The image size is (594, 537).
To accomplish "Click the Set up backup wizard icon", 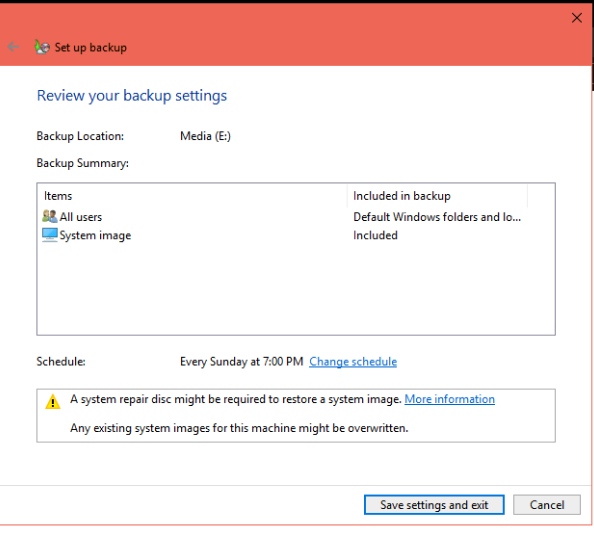I will [42, 47].
